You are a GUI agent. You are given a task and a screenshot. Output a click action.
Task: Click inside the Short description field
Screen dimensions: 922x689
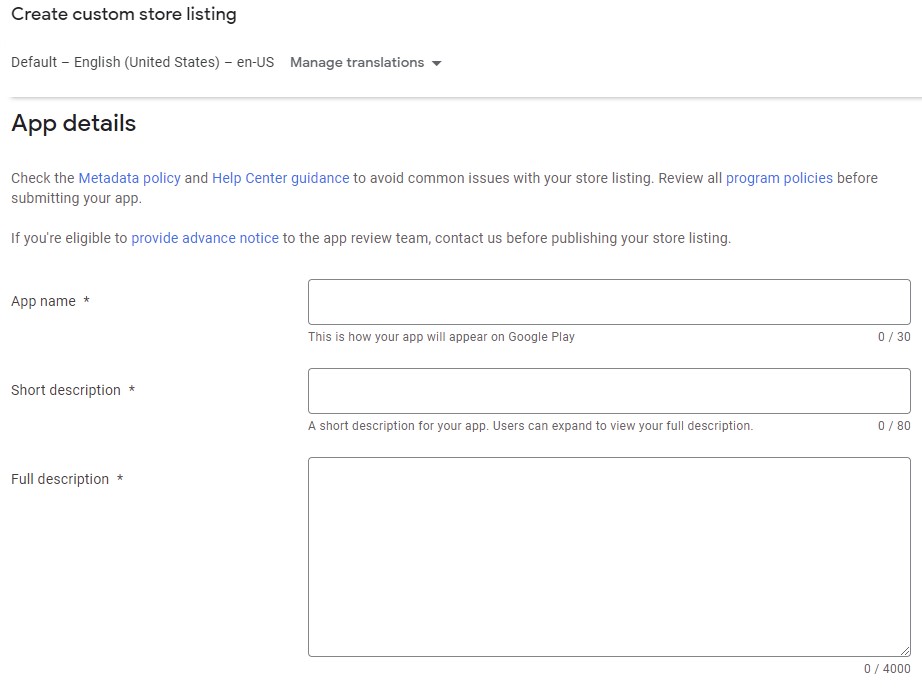(608, 390)
